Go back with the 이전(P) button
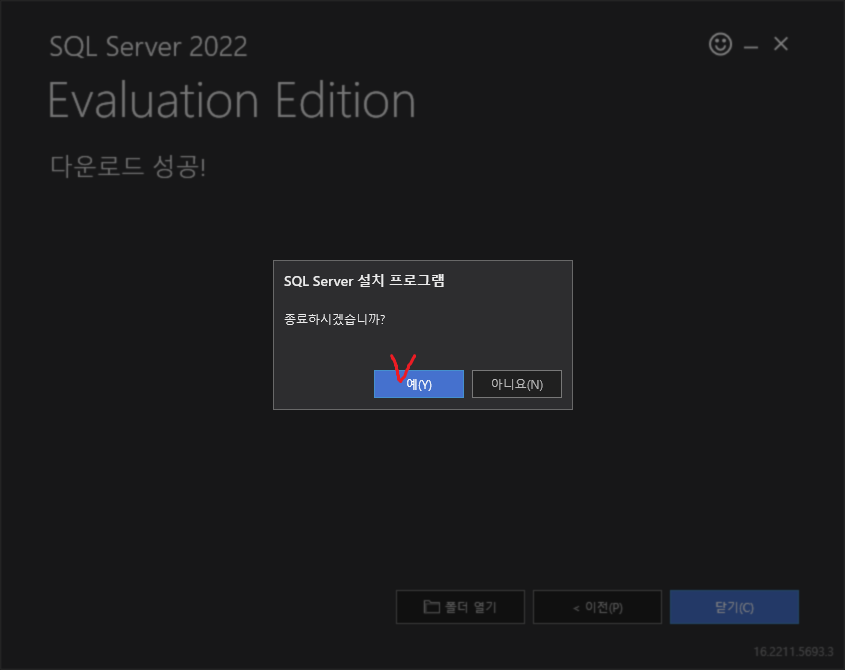This screenshot has width=845, height=670. click(x=597, y=607)
